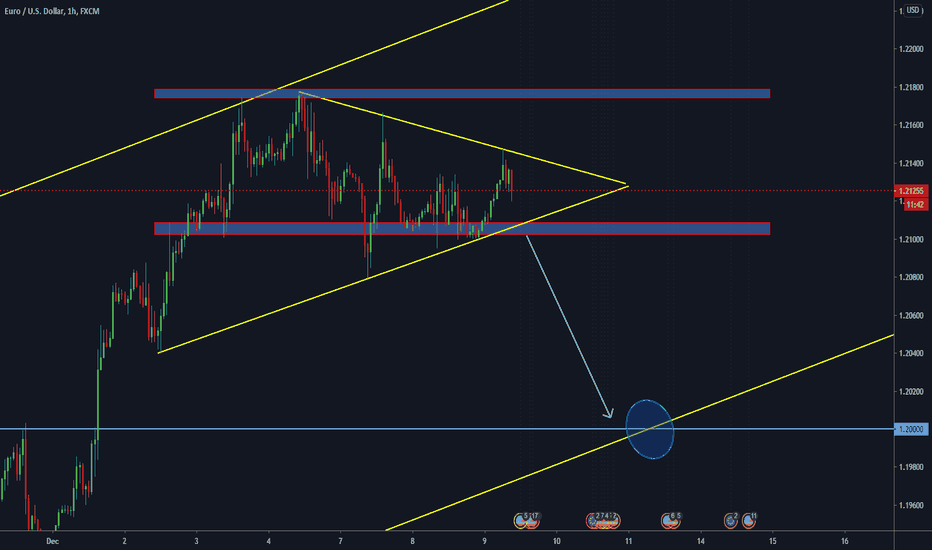The height and width of the screenshot is (550, 932).
Task: Click the 1.21600 price axis label
Action: point(911,125)
